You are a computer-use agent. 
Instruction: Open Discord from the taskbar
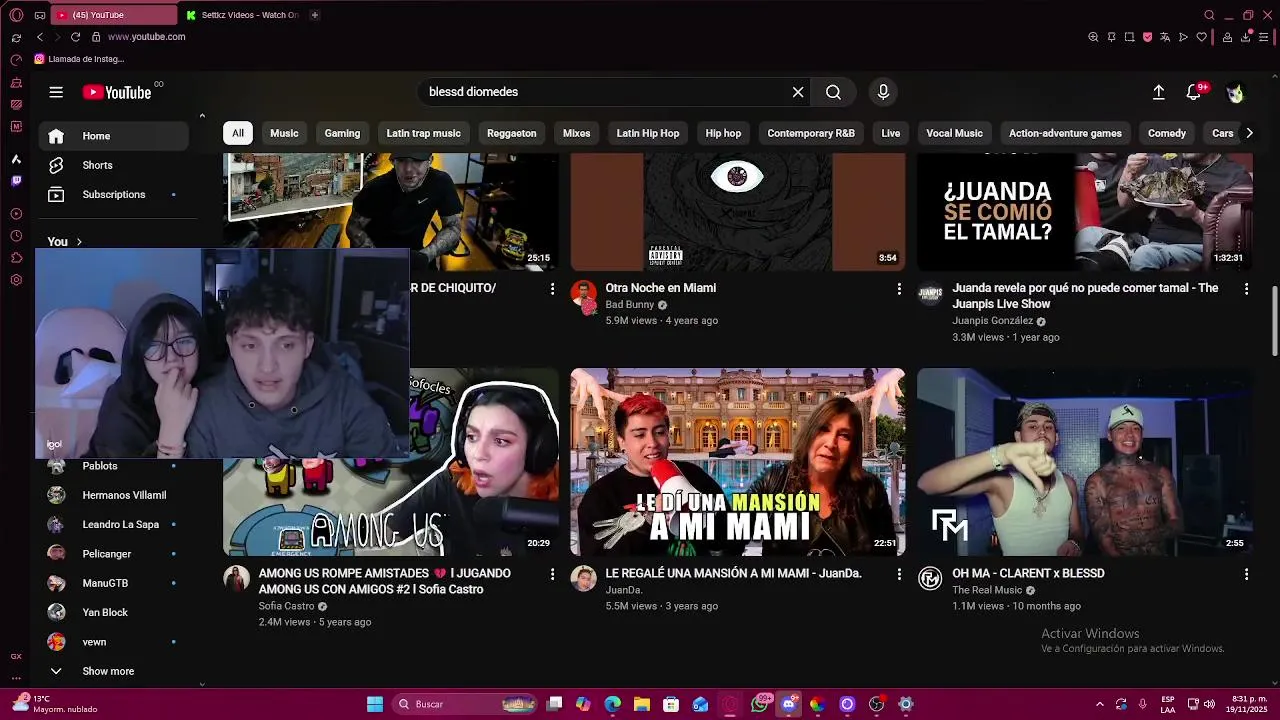click(788, 704)
